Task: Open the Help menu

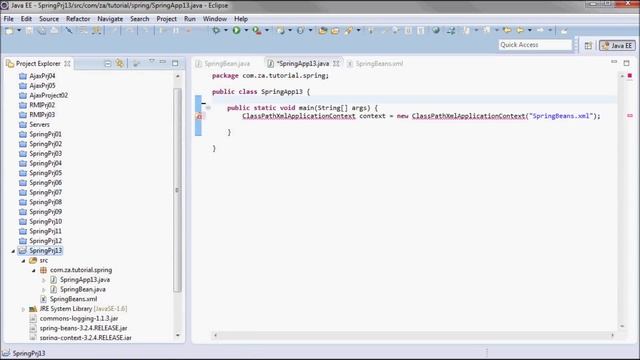Action: (241, 19)
